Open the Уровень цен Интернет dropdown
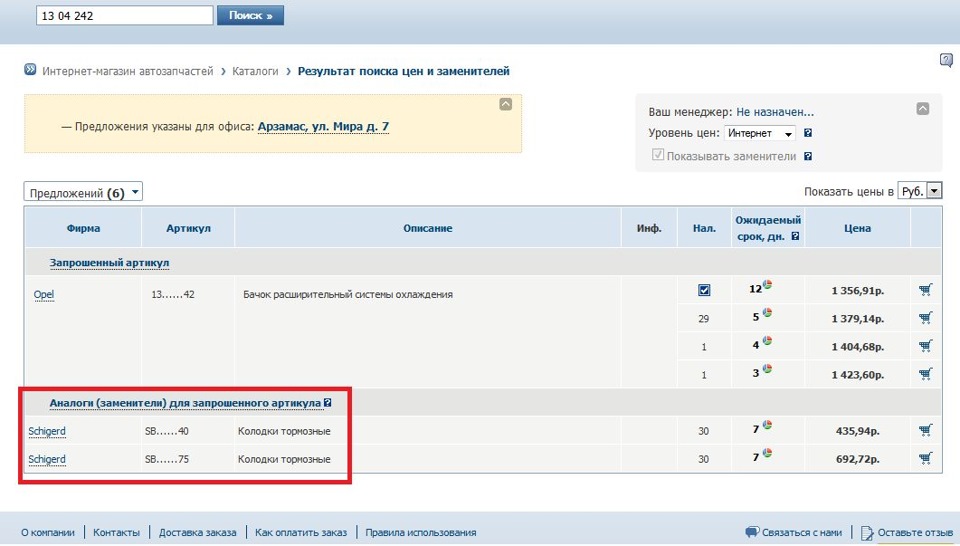960x546 pixels. [760, 133]
